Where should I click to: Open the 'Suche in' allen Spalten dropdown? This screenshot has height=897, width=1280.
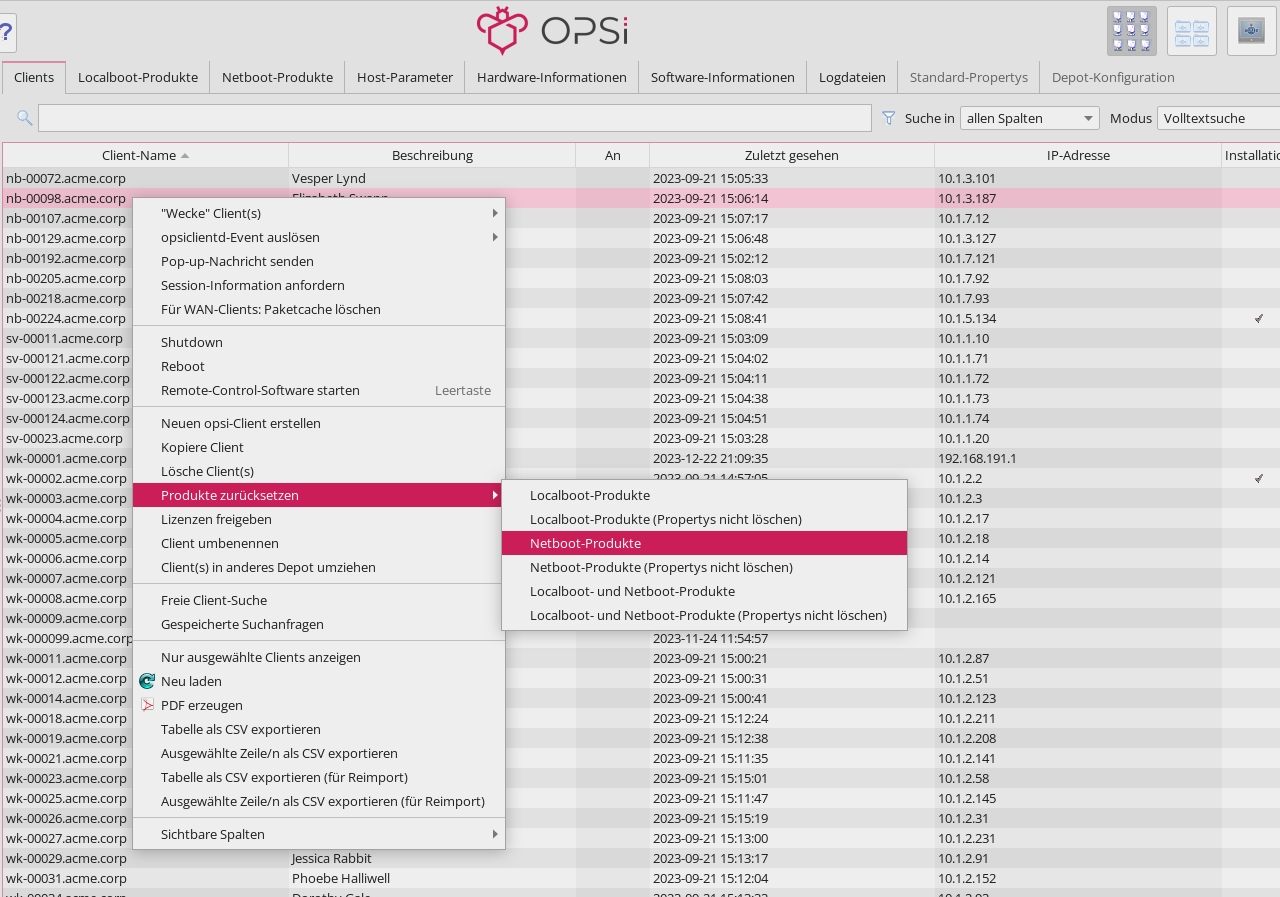coord(1030,118)
